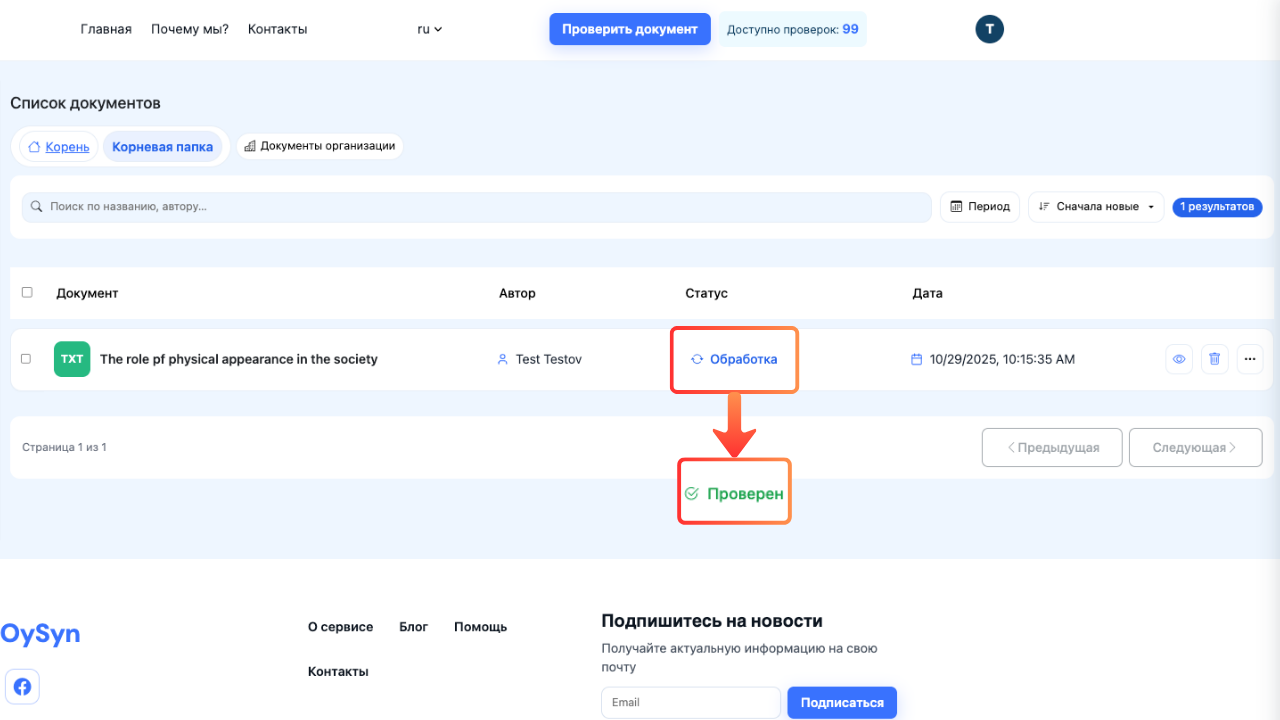The image size is (1280, 720).
Task: Toggle the Корень root folder filter chip
Action: (57, 146)
